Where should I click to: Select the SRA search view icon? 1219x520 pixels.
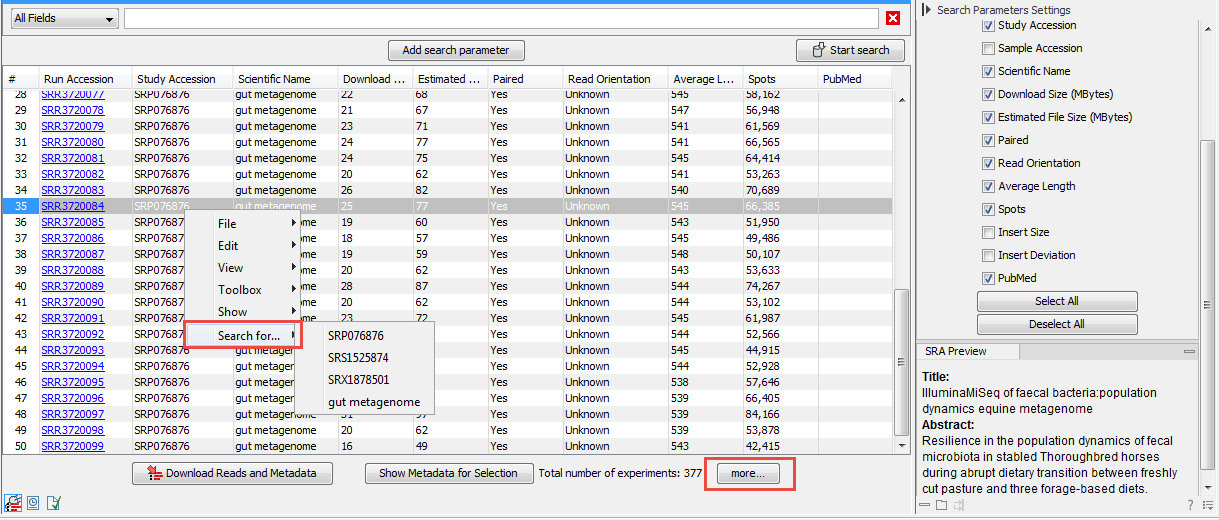13,502
